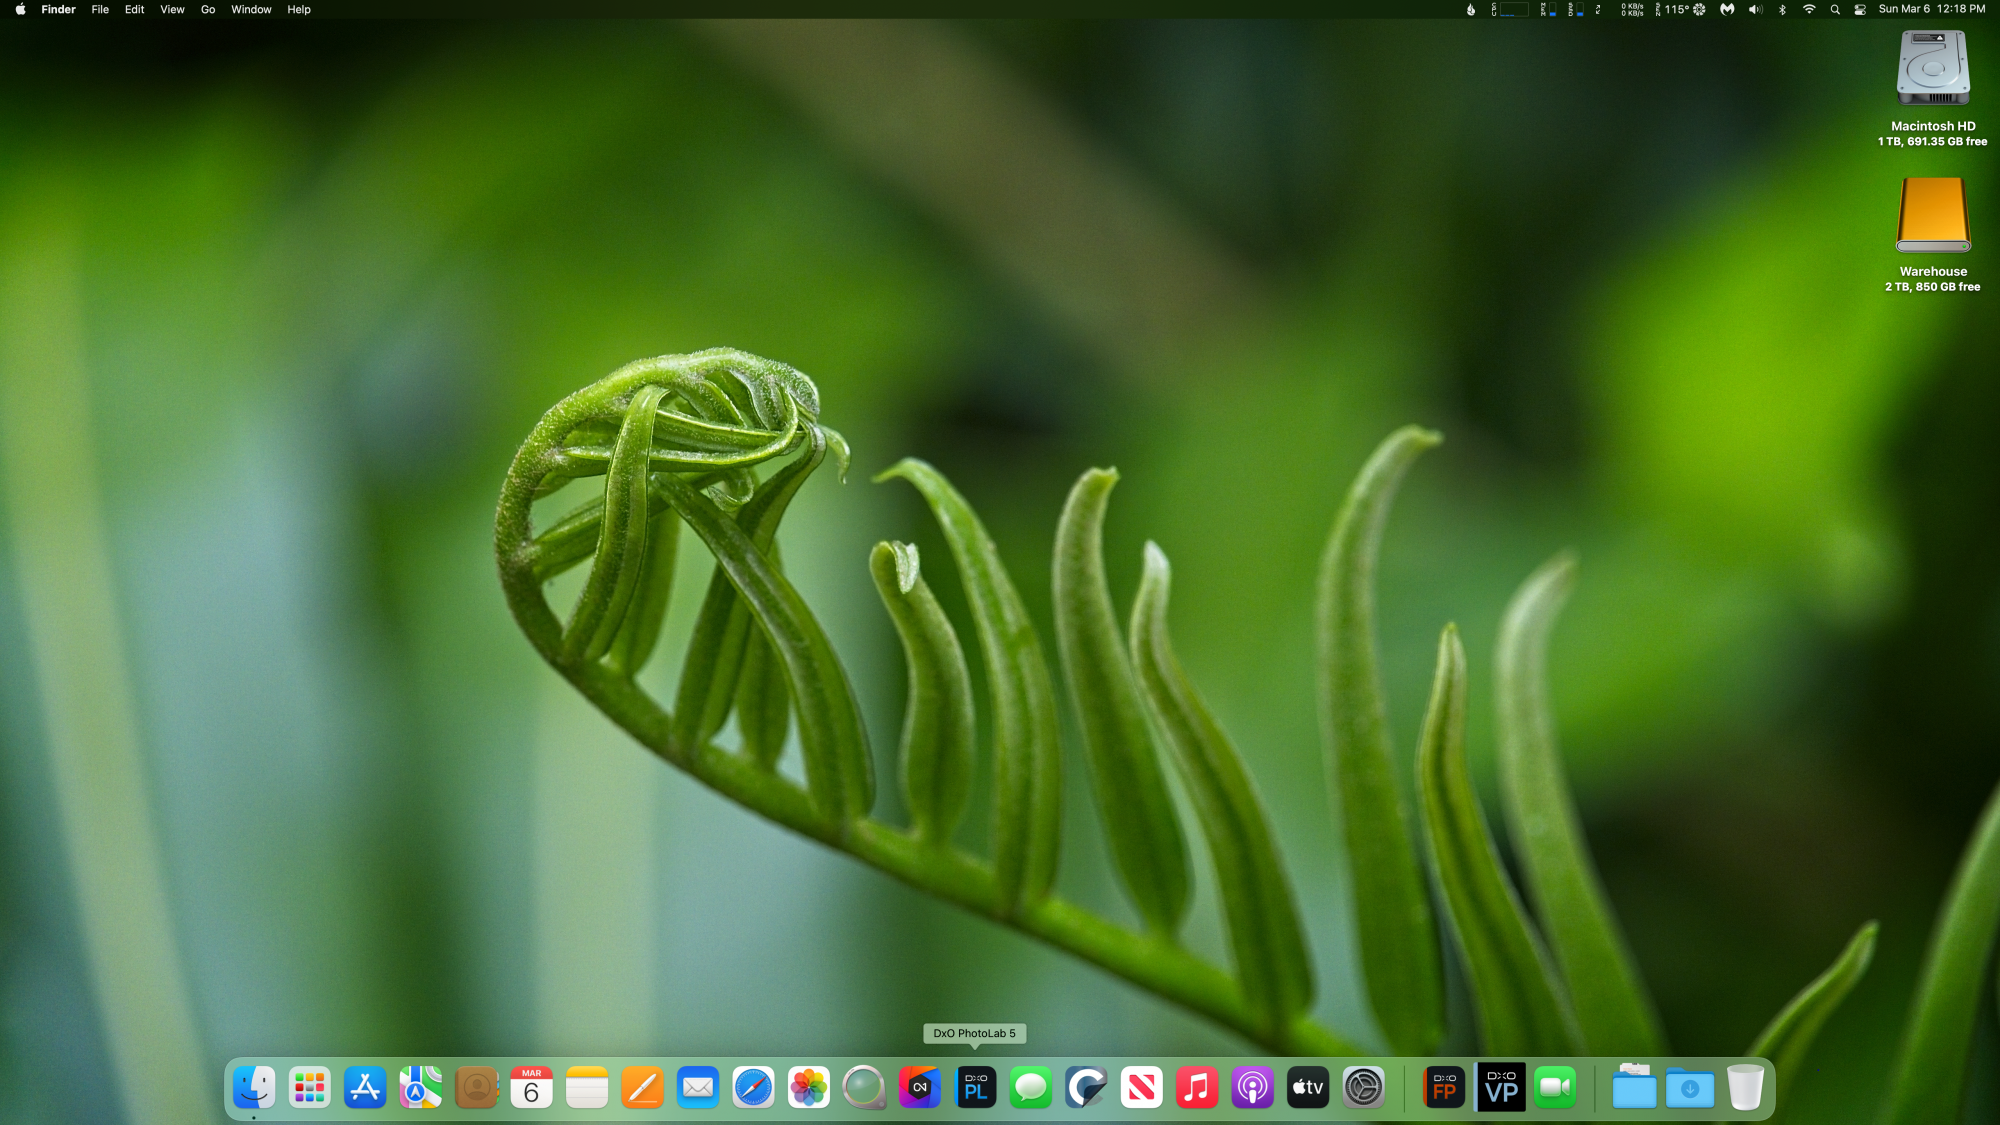Screen dimensions: 2000x1125
Task: Open the Go menu
Action: (x=208, y=10)
